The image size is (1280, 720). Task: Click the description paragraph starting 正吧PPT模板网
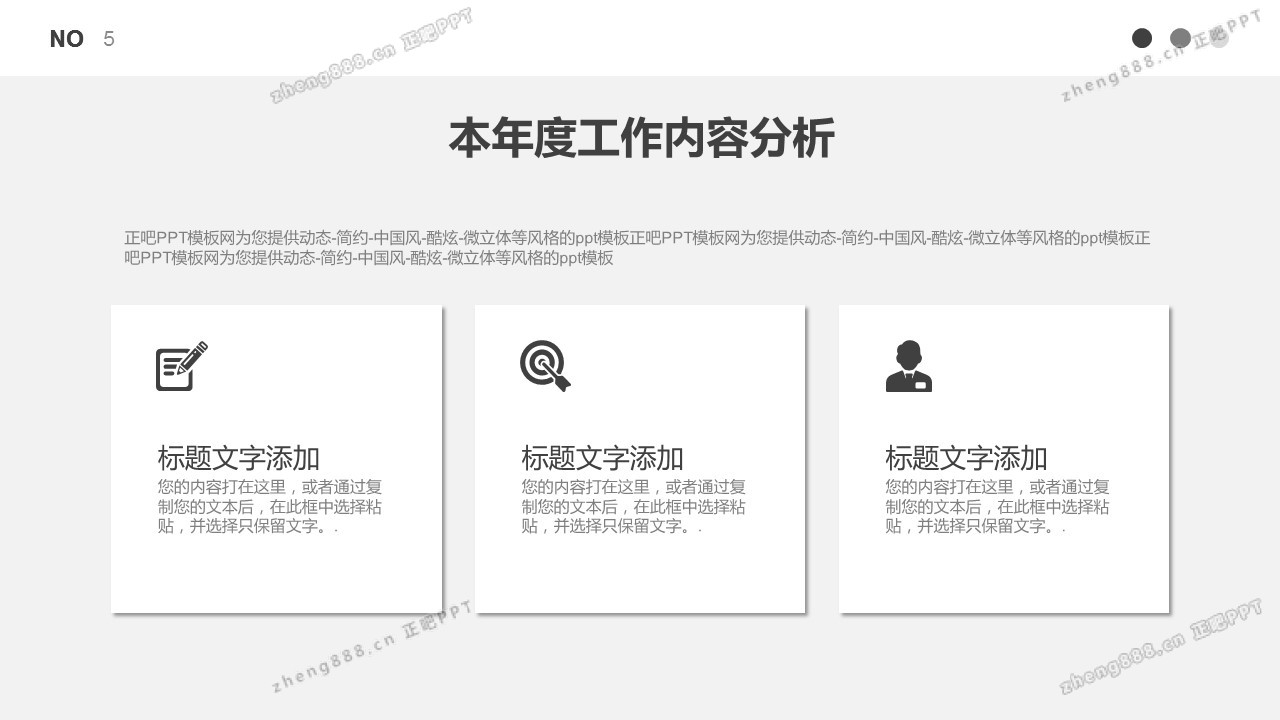point(638,248)
